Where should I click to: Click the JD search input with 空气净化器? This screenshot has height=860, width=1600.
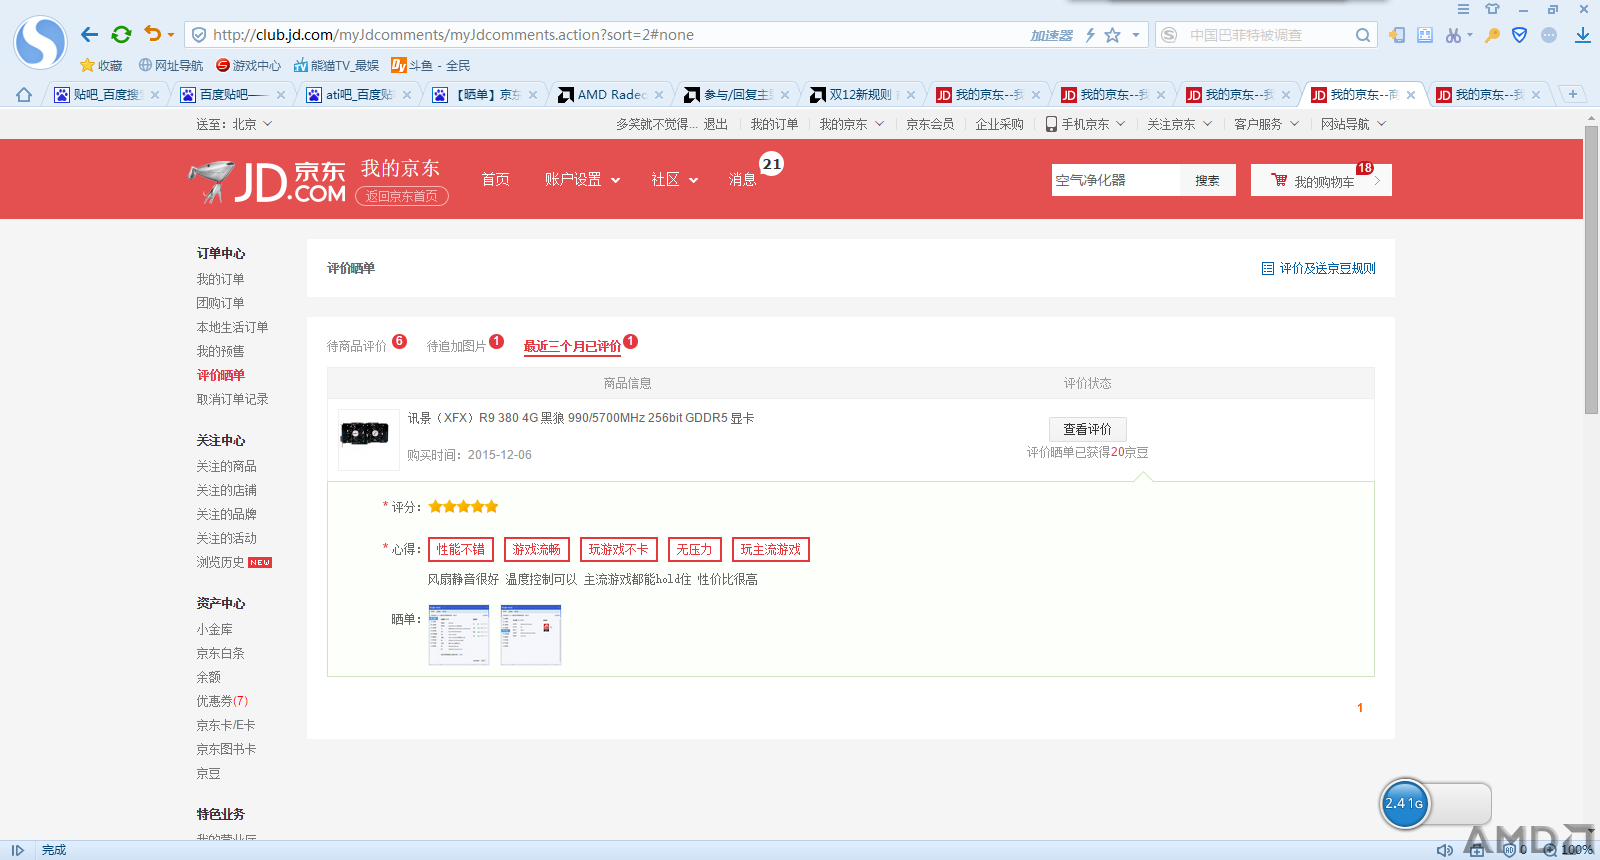point(1116,180)
